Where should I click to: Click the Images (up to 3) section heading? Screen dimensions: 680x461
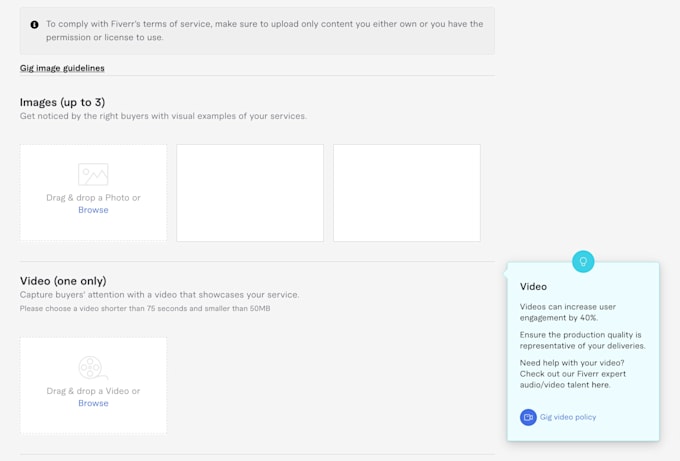tap(62, 102)
